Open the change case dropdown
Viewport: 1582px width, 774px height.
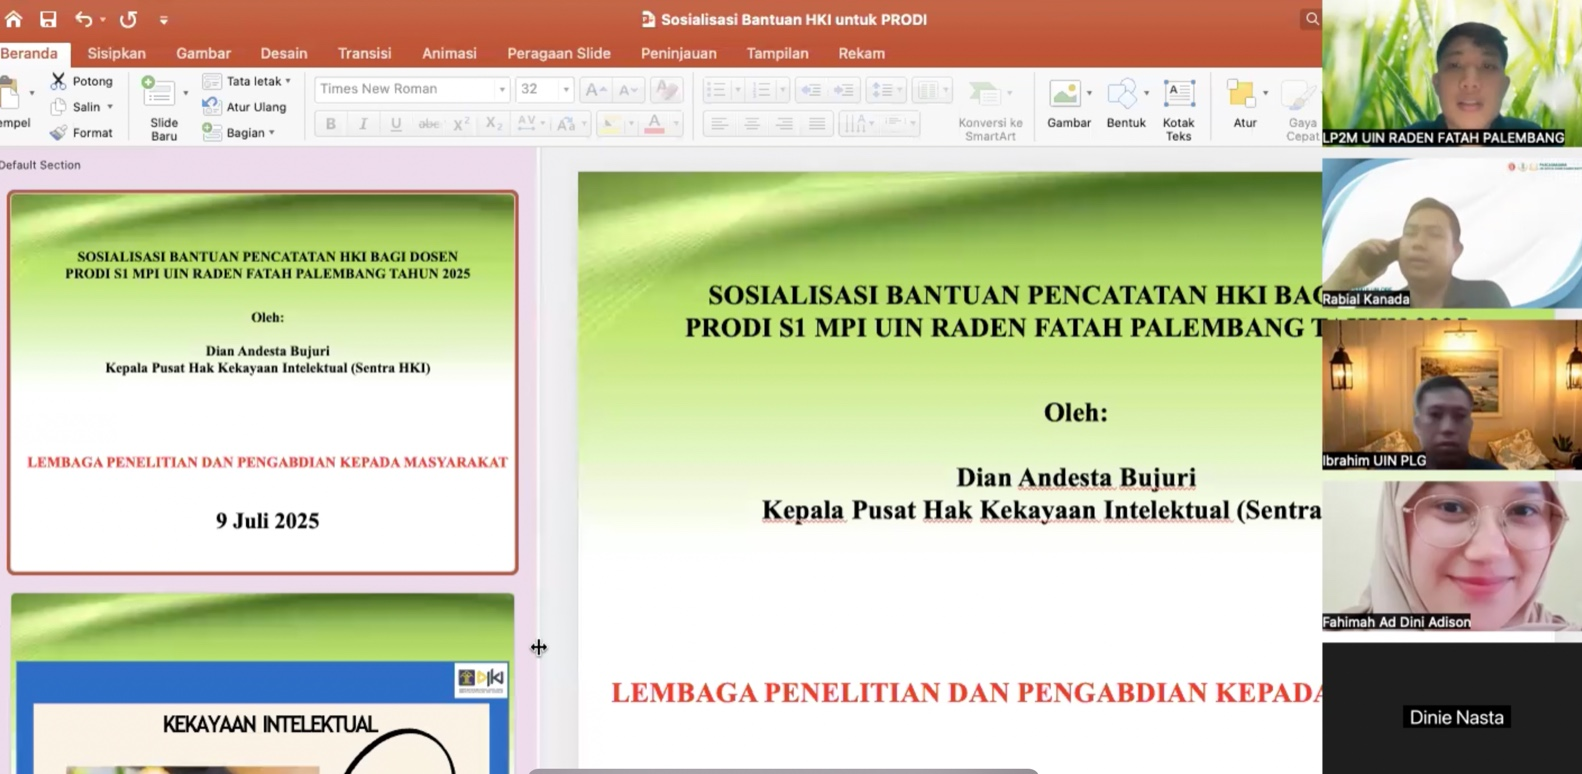click(x=584, y=124)
